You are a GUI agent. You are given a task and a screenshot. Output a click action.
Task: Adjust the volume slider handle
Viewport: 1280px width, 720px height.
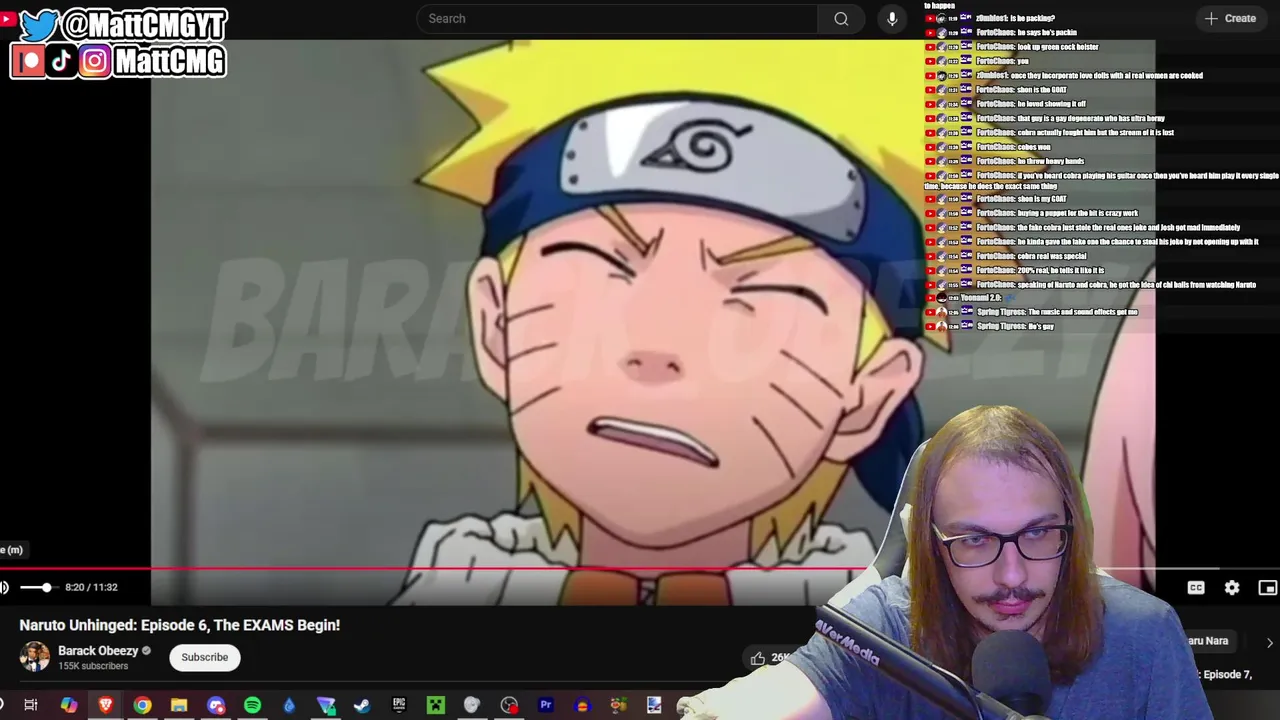[46, 588]
